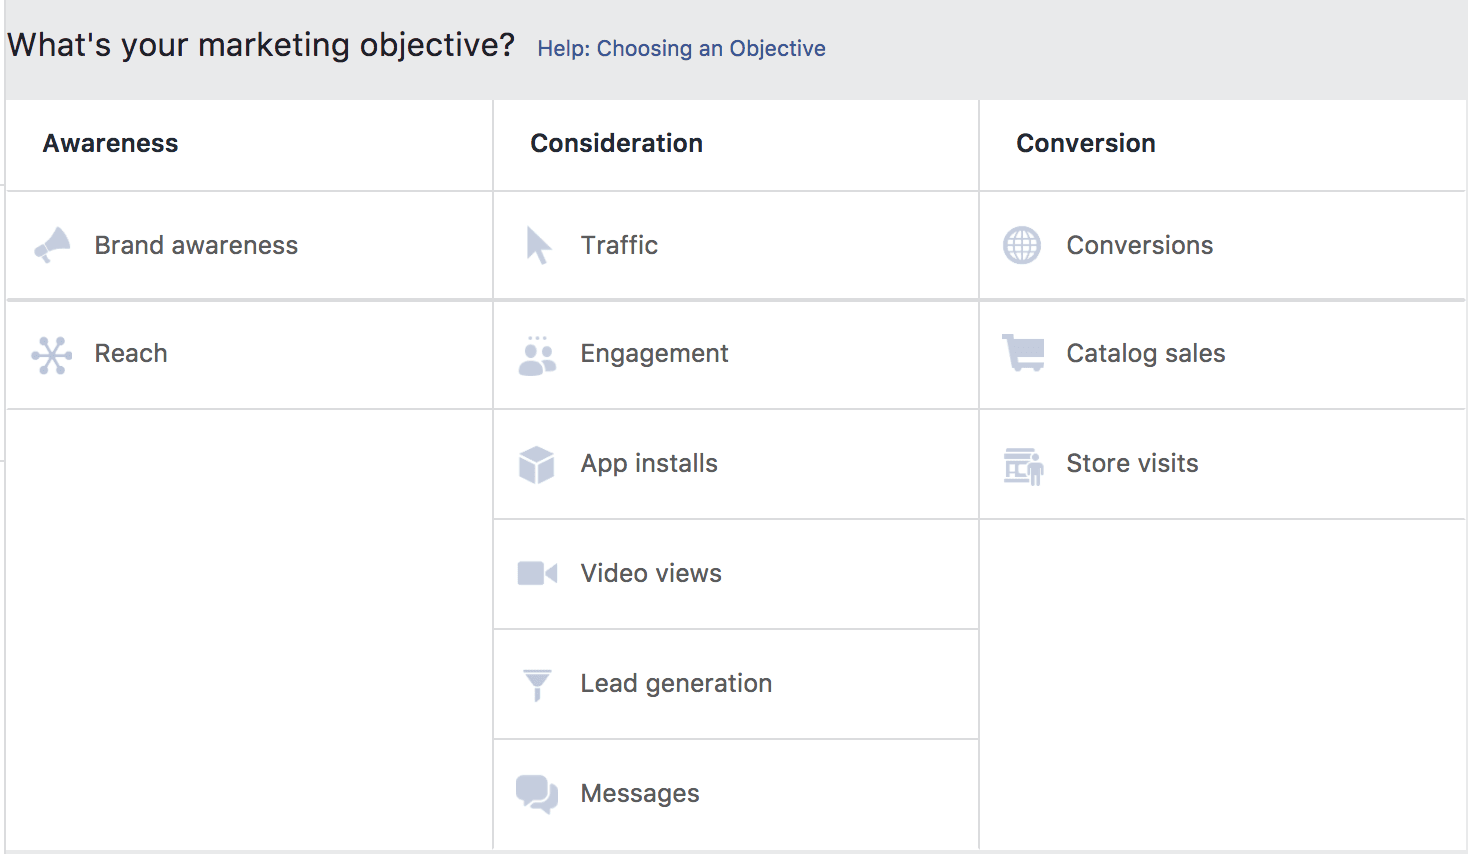1468x854 pixels.
Task: Click the Video views camera icon
Action: (537, 573)
